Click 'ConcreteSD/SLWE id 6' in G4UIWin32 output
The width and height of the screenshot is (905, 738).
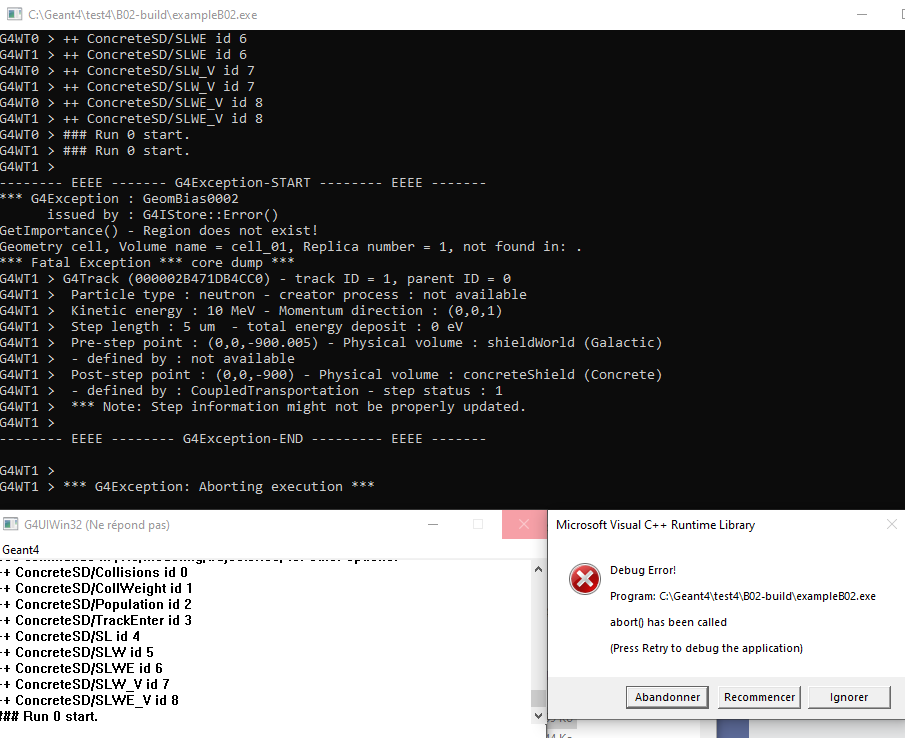tap(89, 668)
